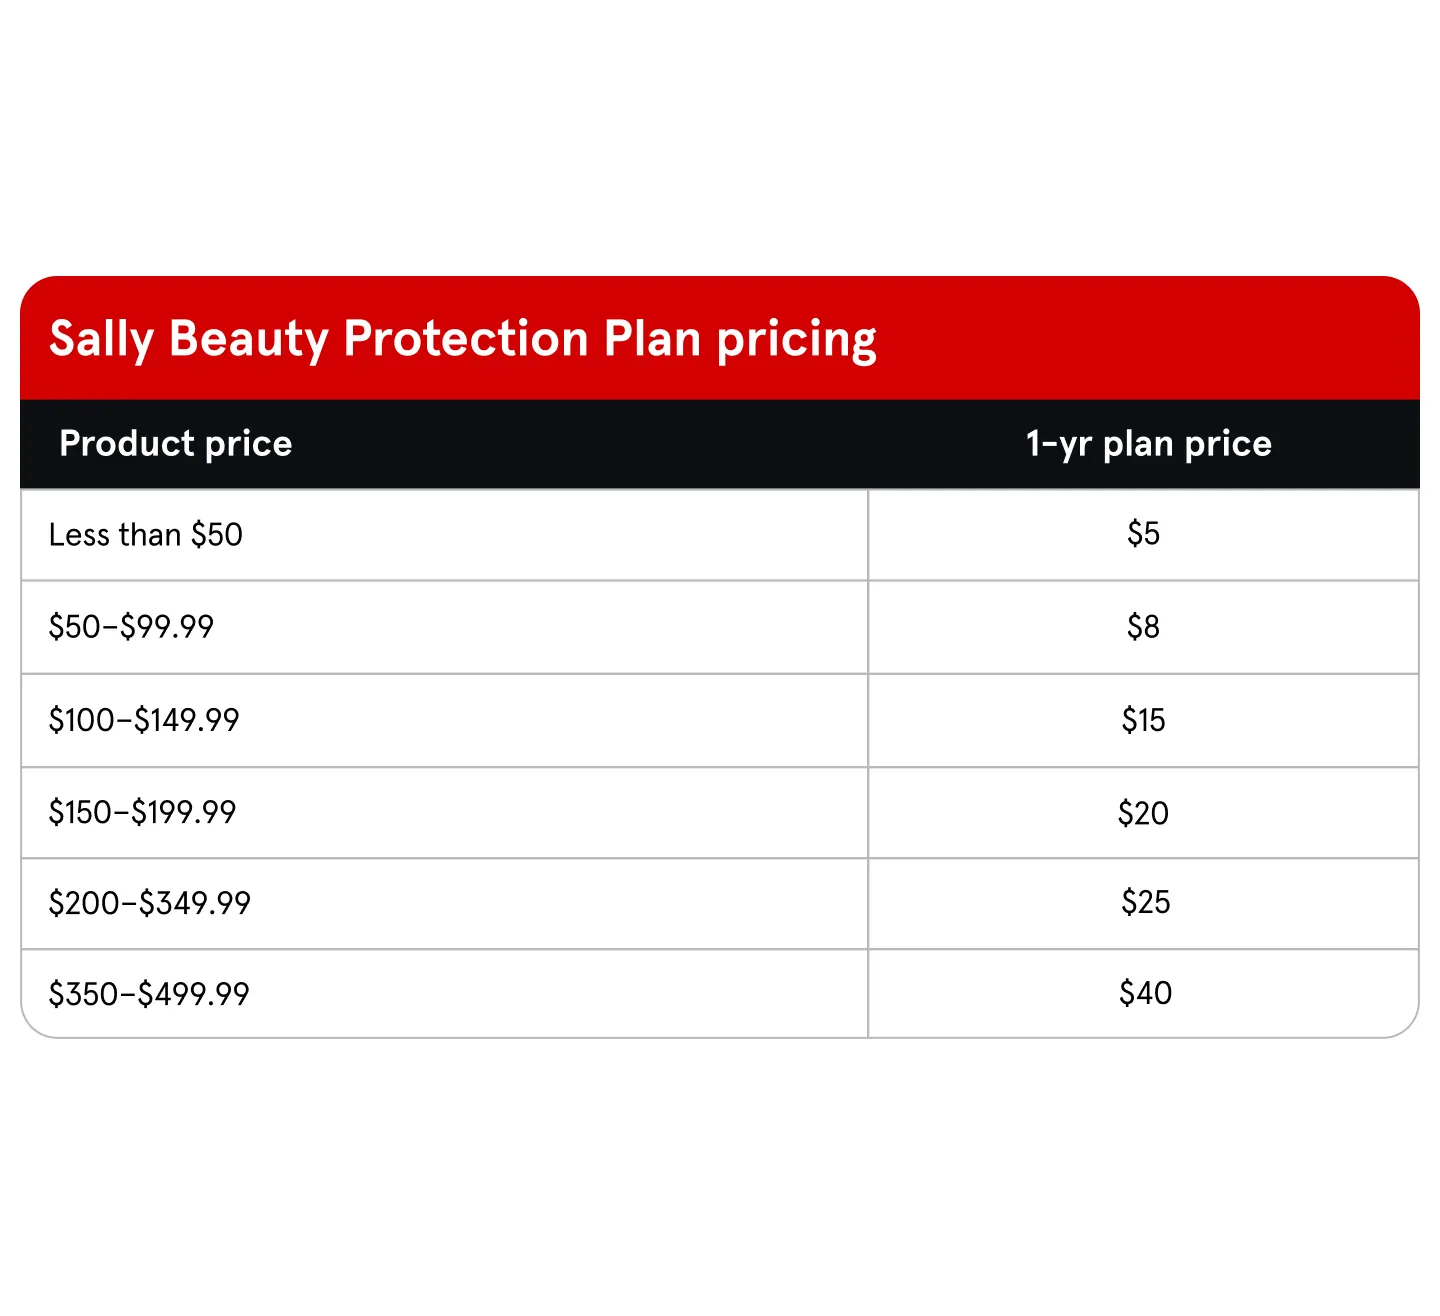Image resolution: width=1440 pixels, height=1316 pixels.
Task: Select the $350–$499.99 price range cell
Action: point(149,993)
